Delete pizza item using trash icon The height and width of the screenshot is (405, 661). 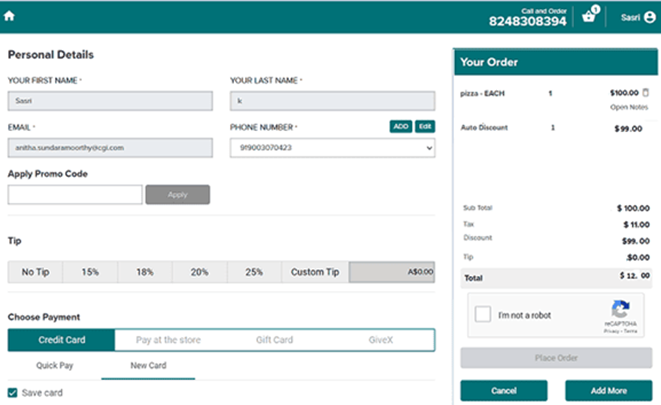click(x=645, y=92)
